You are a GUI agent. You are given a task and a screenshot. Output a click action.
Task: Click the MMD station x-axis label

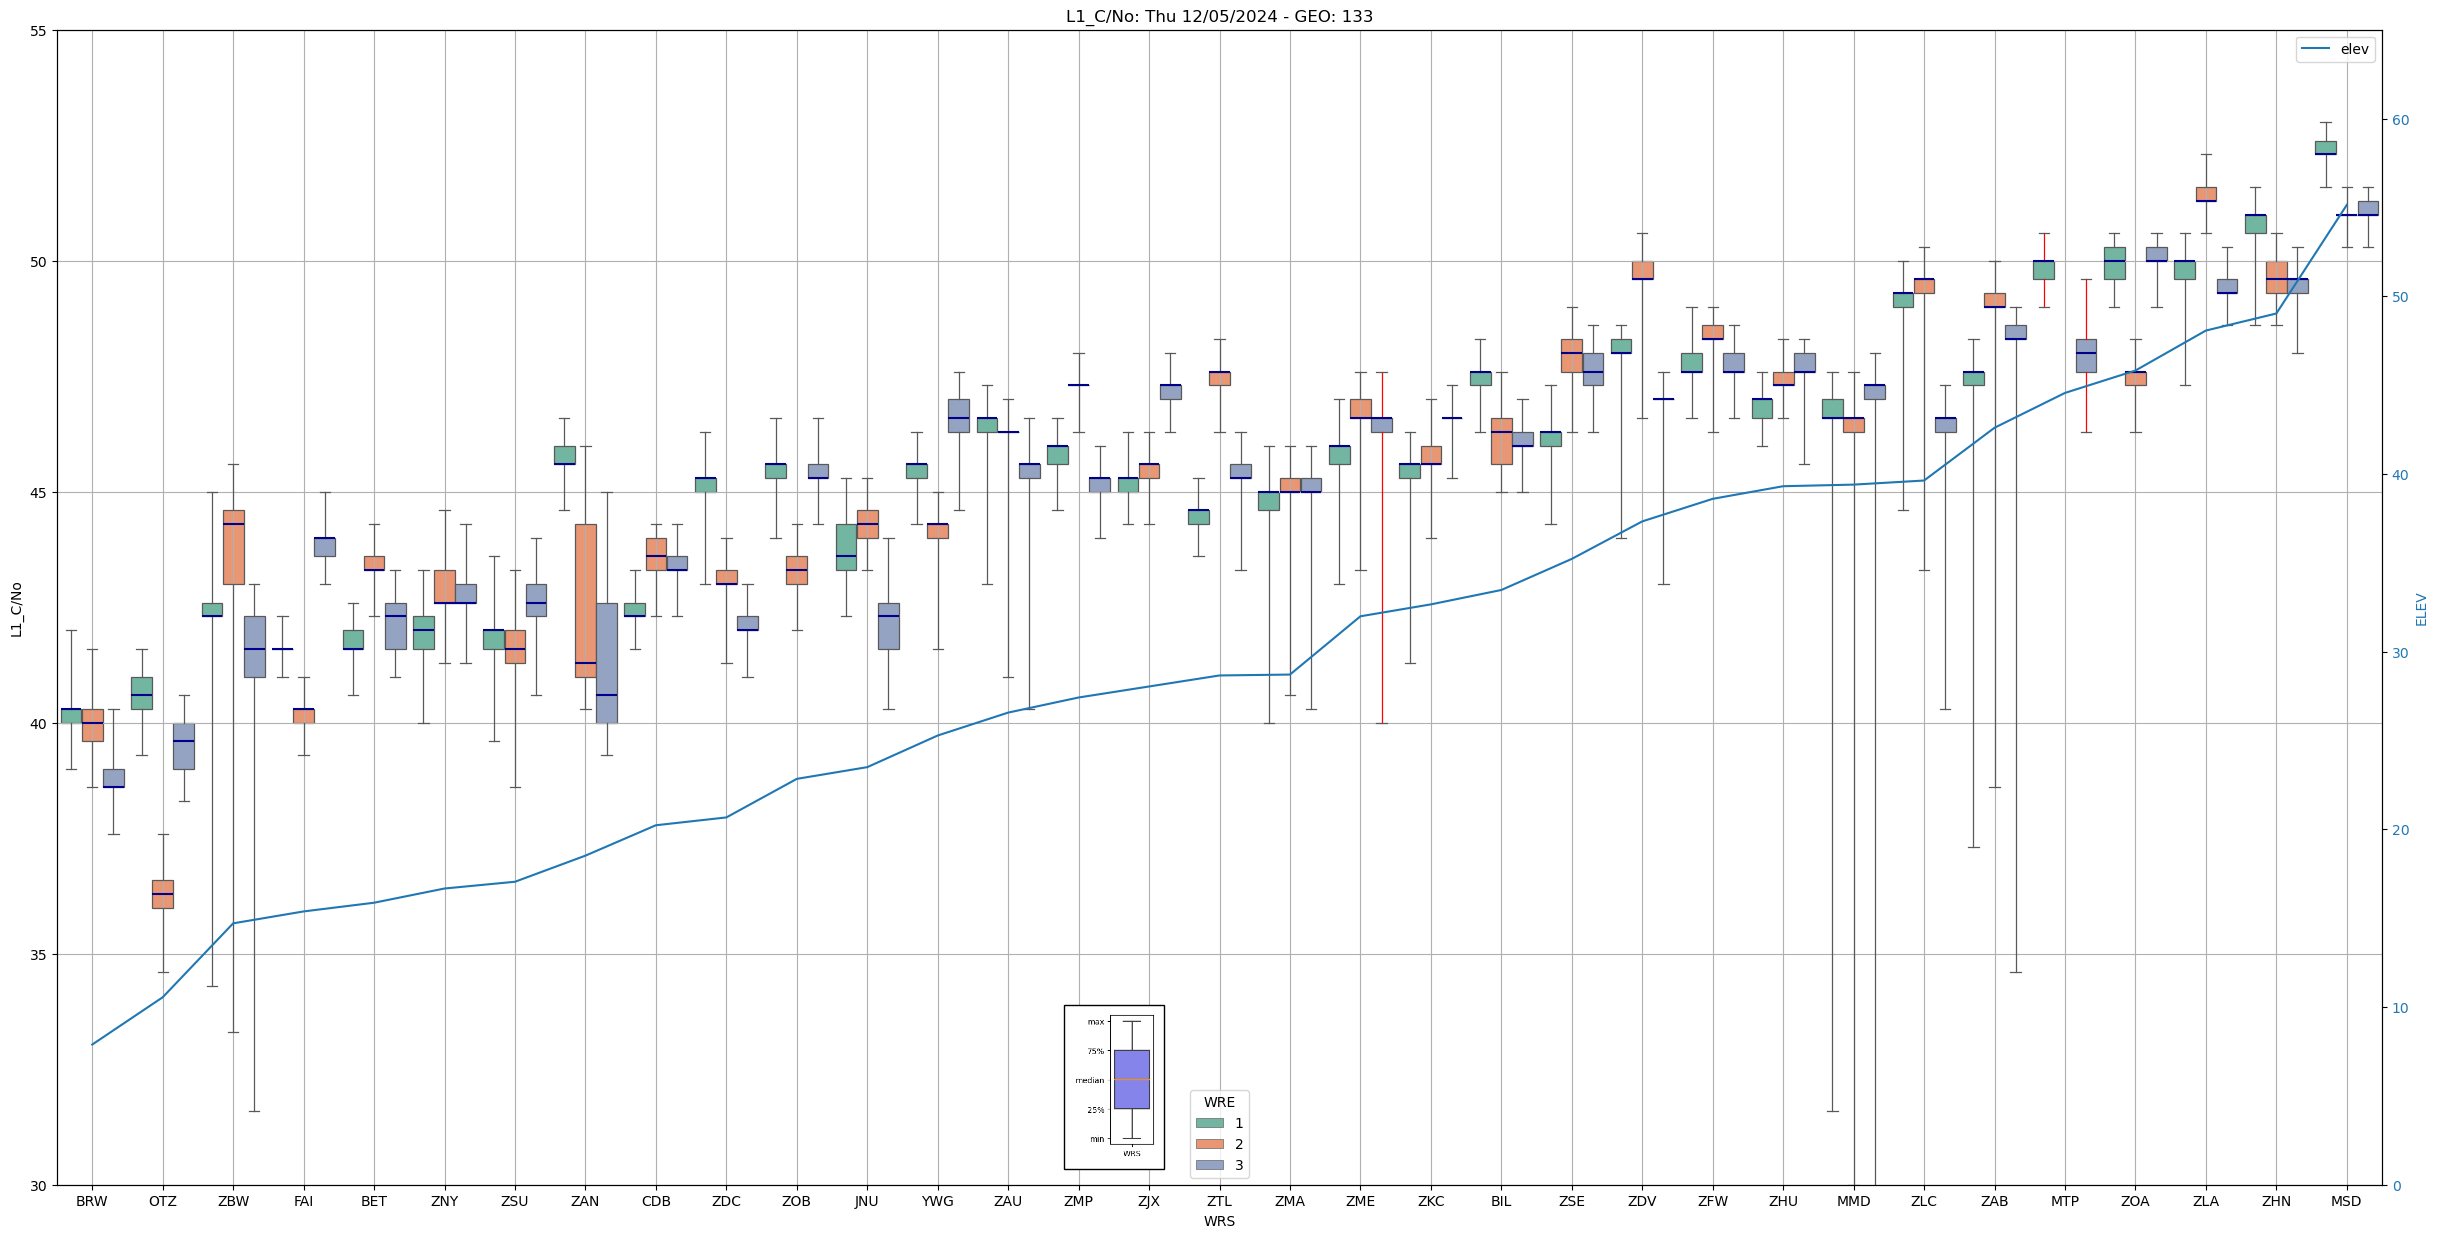point(1853,1201)
